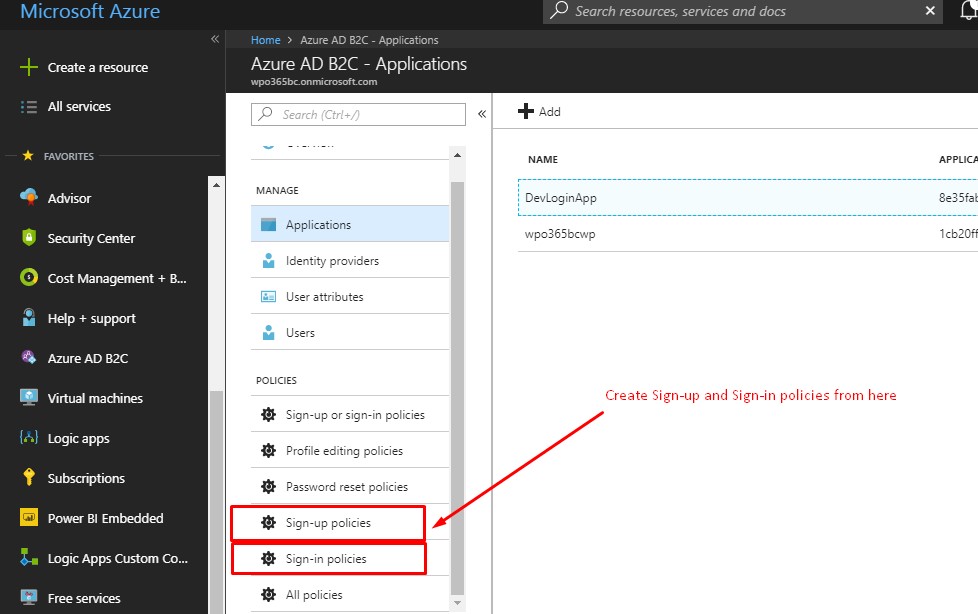Click the Advisor cloud icon
This screenshot has width=978, height=614.
pos(29,197)
